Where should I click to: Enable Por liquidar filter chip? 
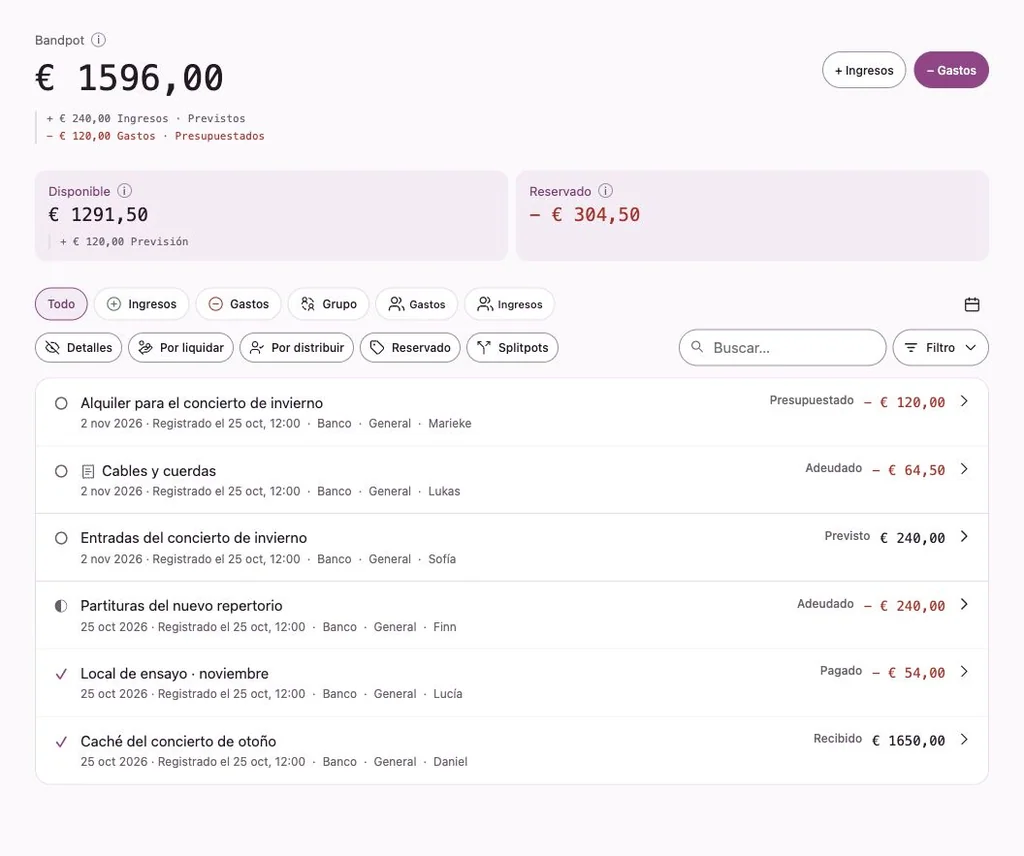pos(181,347)
